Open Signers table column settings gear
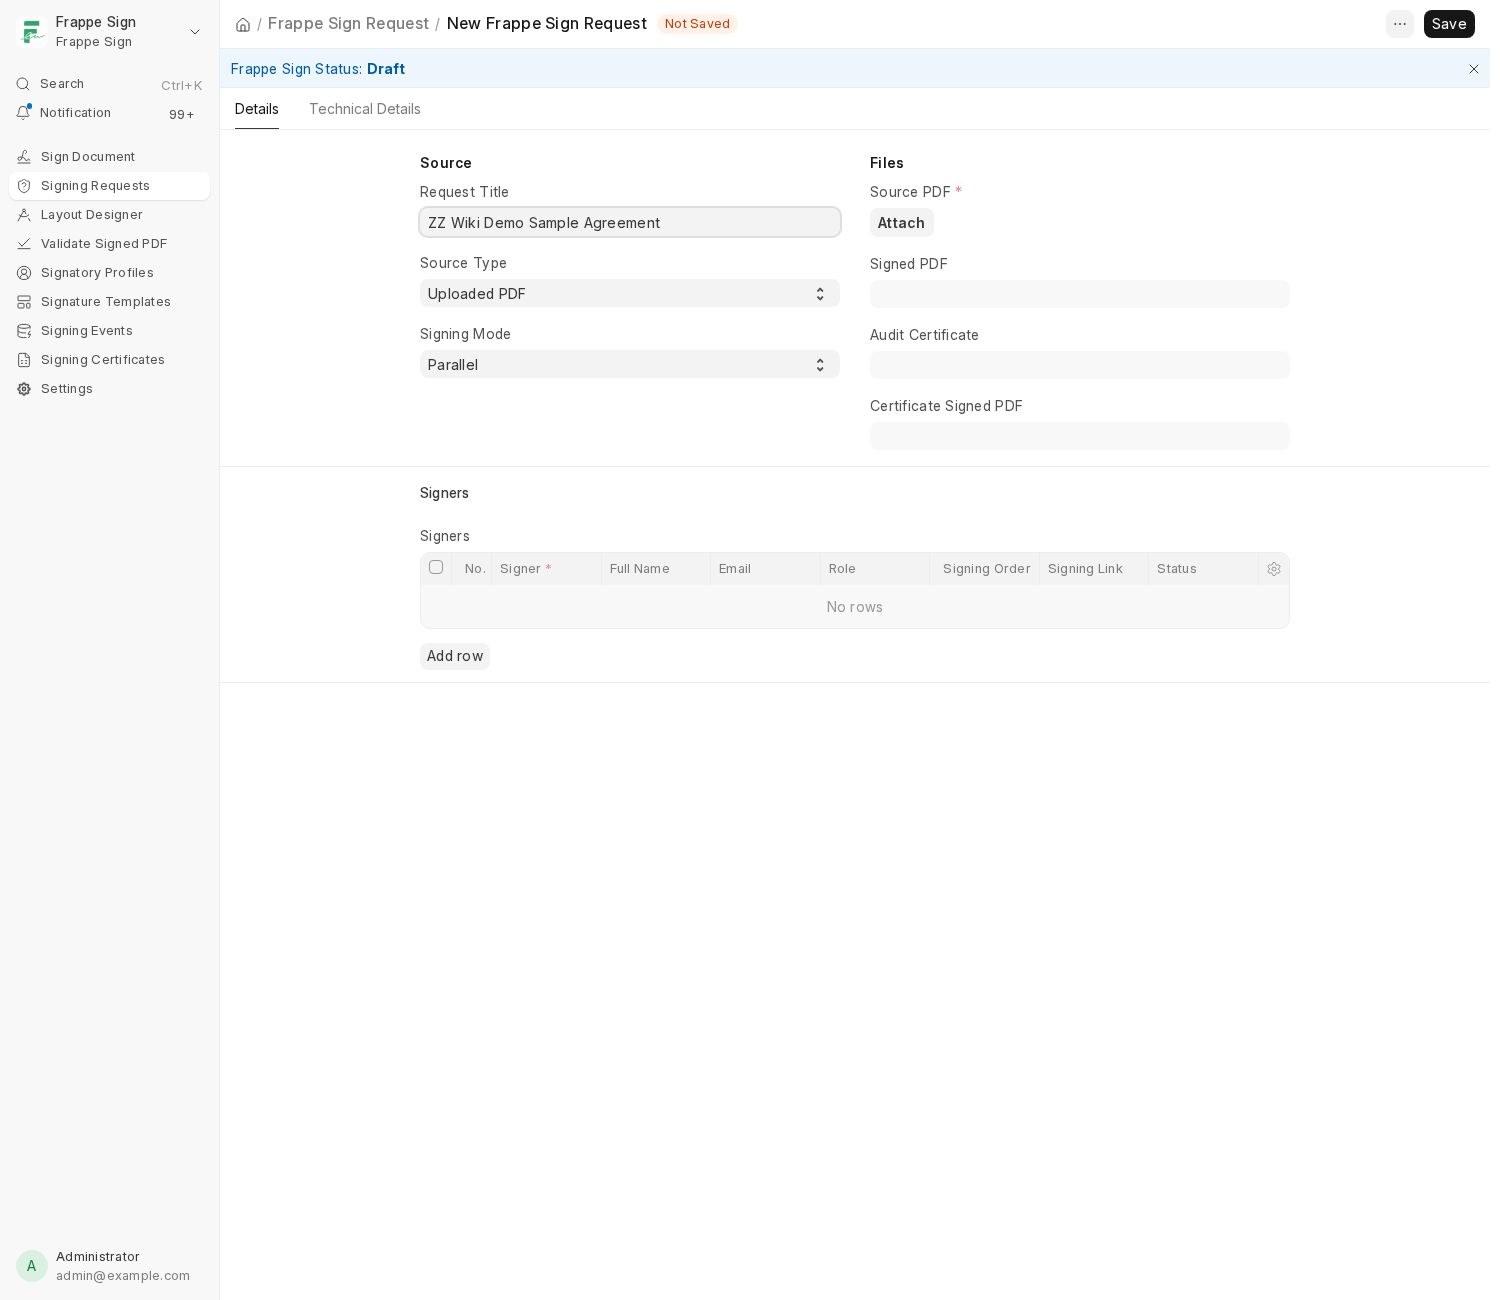Viewport: 1500px width, 1300px height. tap(1274, 569)
